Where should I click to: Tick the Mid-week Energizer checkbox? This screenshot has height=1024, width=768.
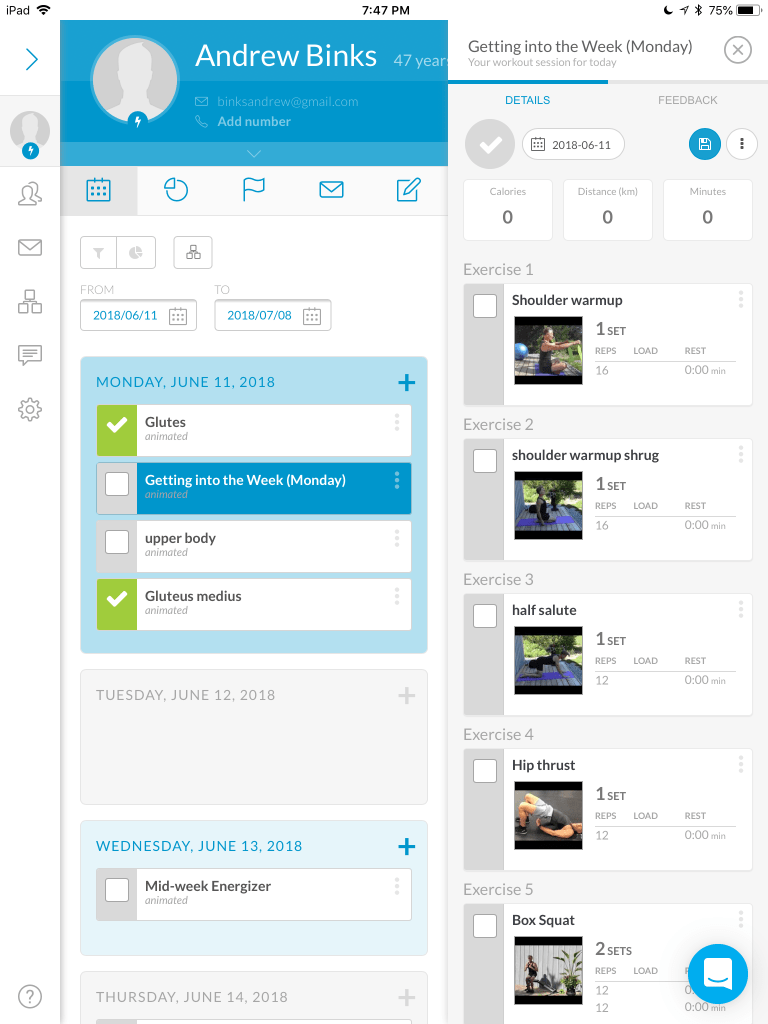point(117,890)
